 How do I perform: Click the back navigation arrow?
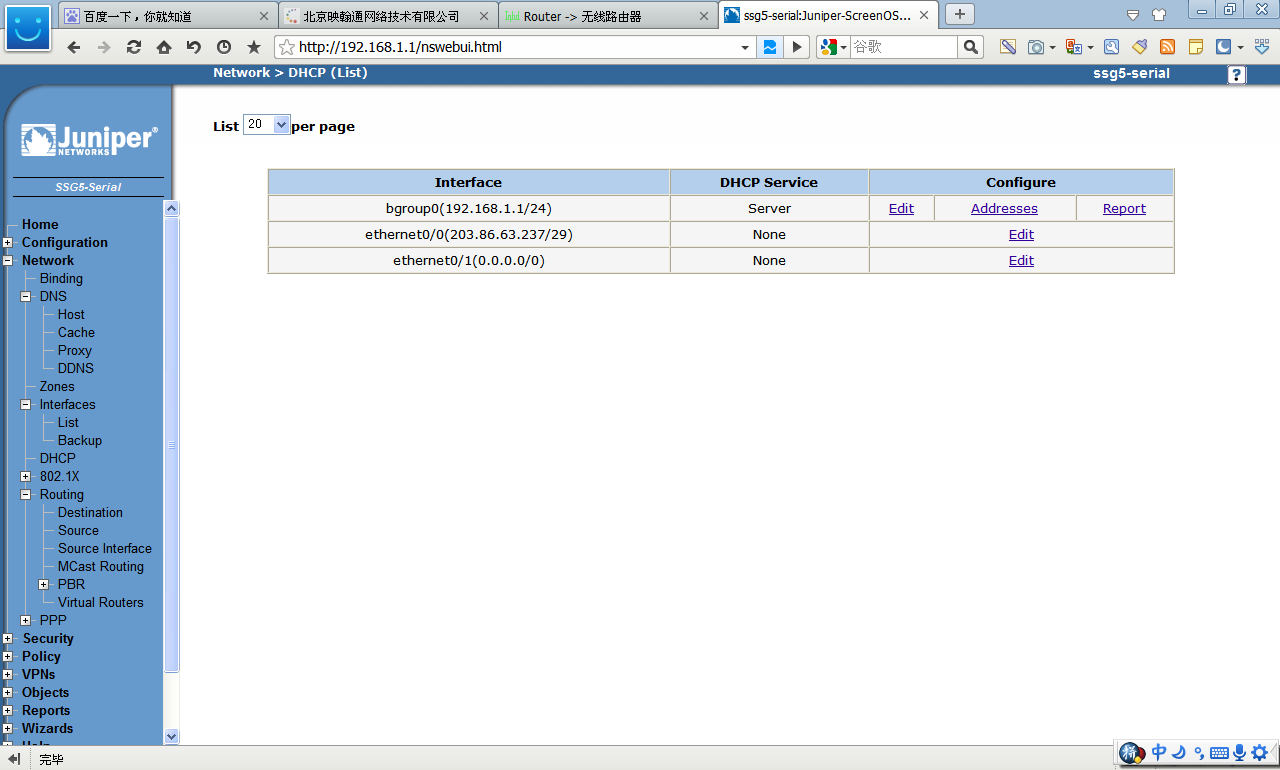coord(74,47)
